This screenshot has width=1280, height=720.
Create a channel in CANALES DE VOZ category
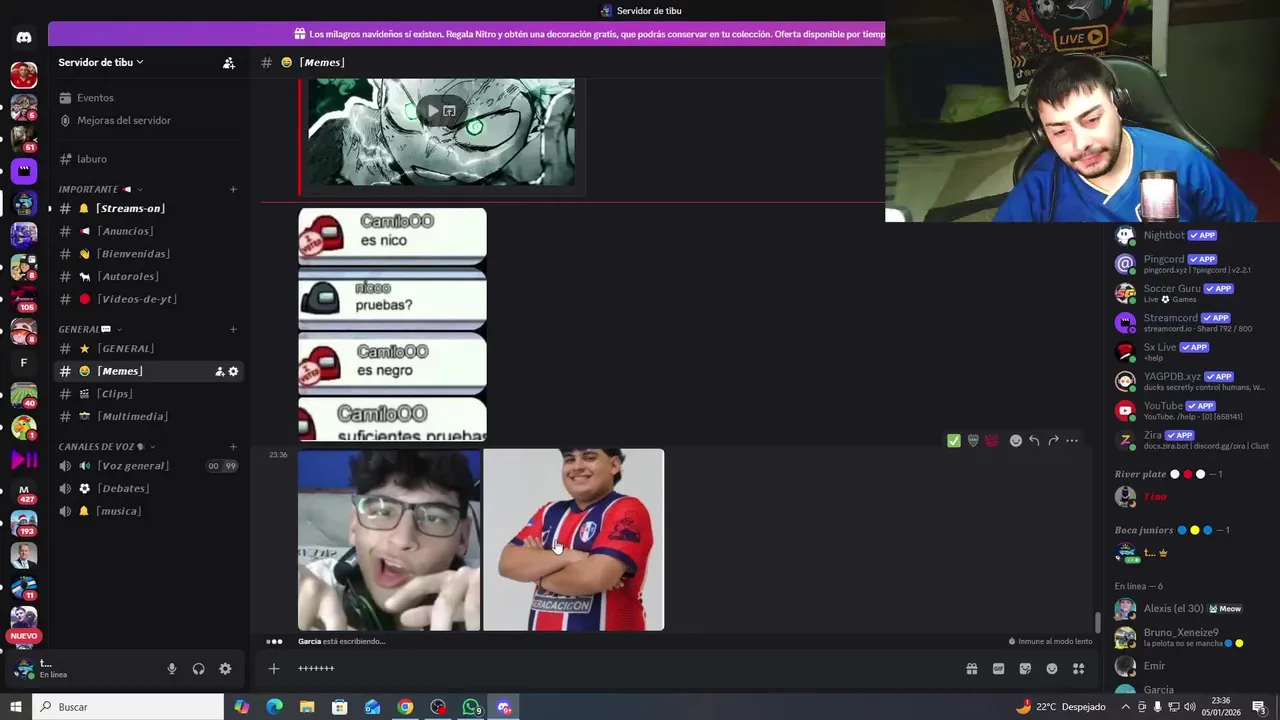click(x=233, y=446)
